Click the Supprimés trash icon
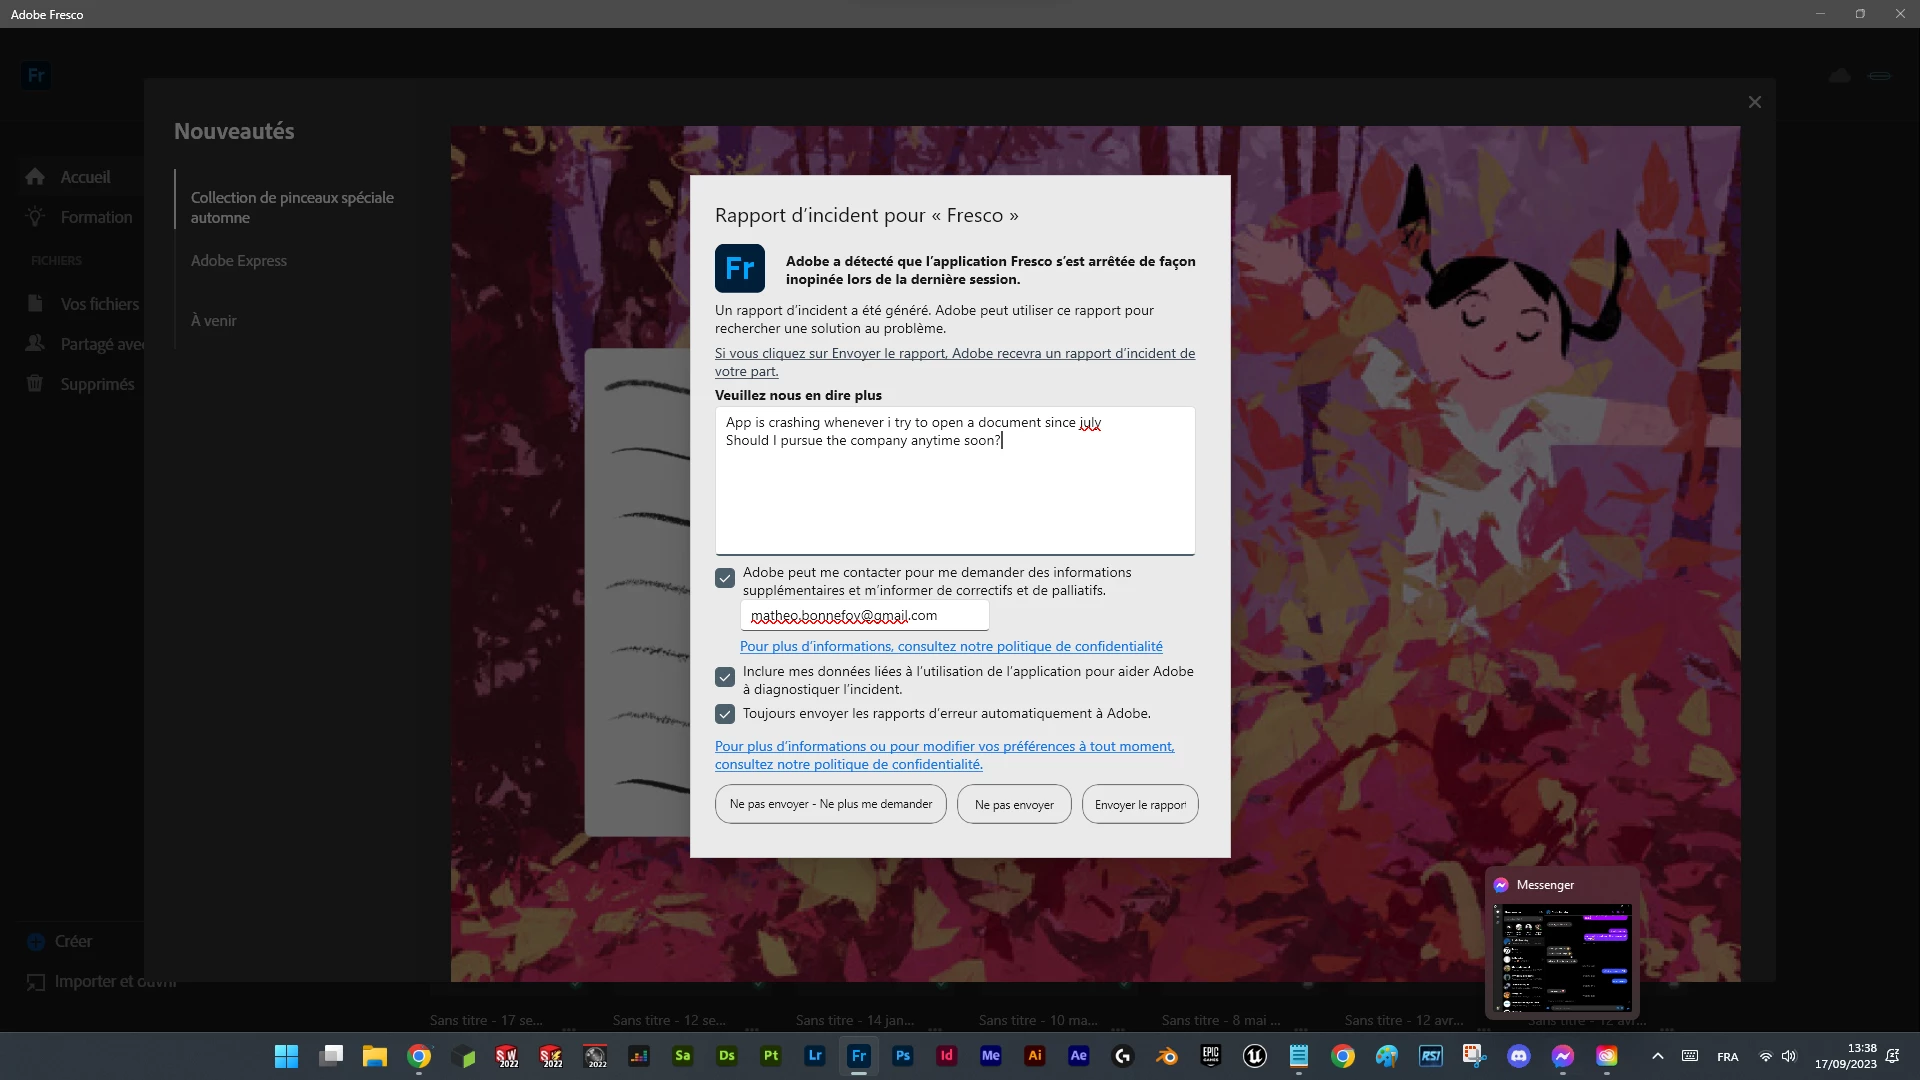This screenshot has height=1080, width=1920. [35, 384]
